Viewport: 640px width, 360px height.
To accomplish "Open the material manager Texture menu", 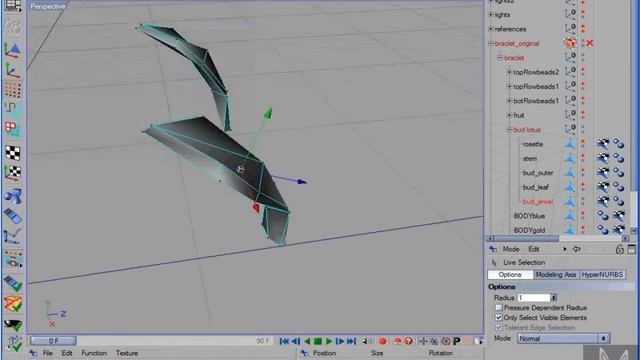I will tap(127, 353).
